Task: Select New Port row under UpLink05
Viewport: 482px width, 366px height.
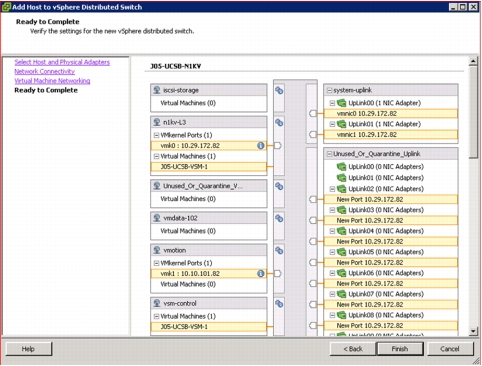Action: (x=391, y=262)
